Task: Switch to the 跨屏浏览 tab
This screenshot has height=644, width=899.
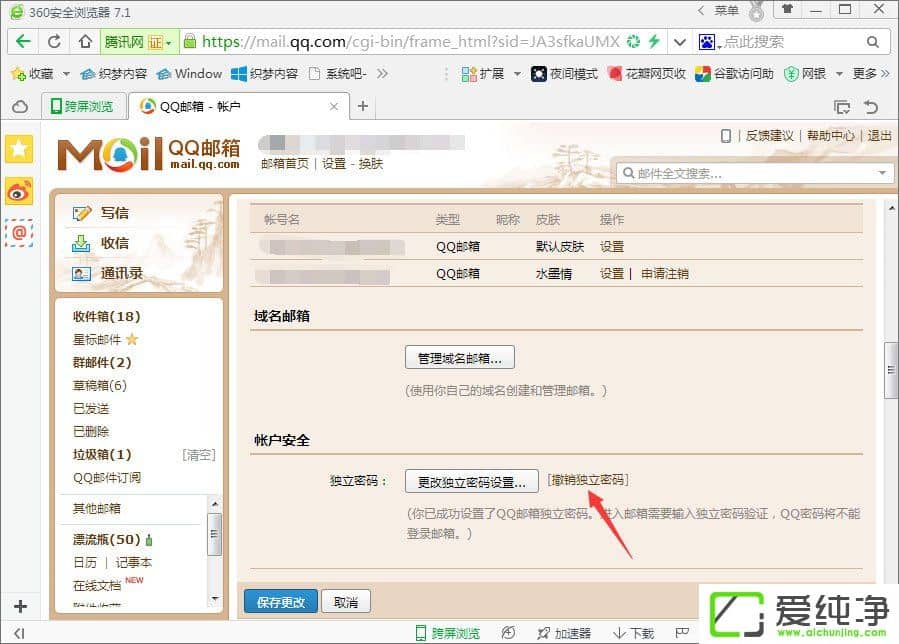Action: (x=83, y=106)
